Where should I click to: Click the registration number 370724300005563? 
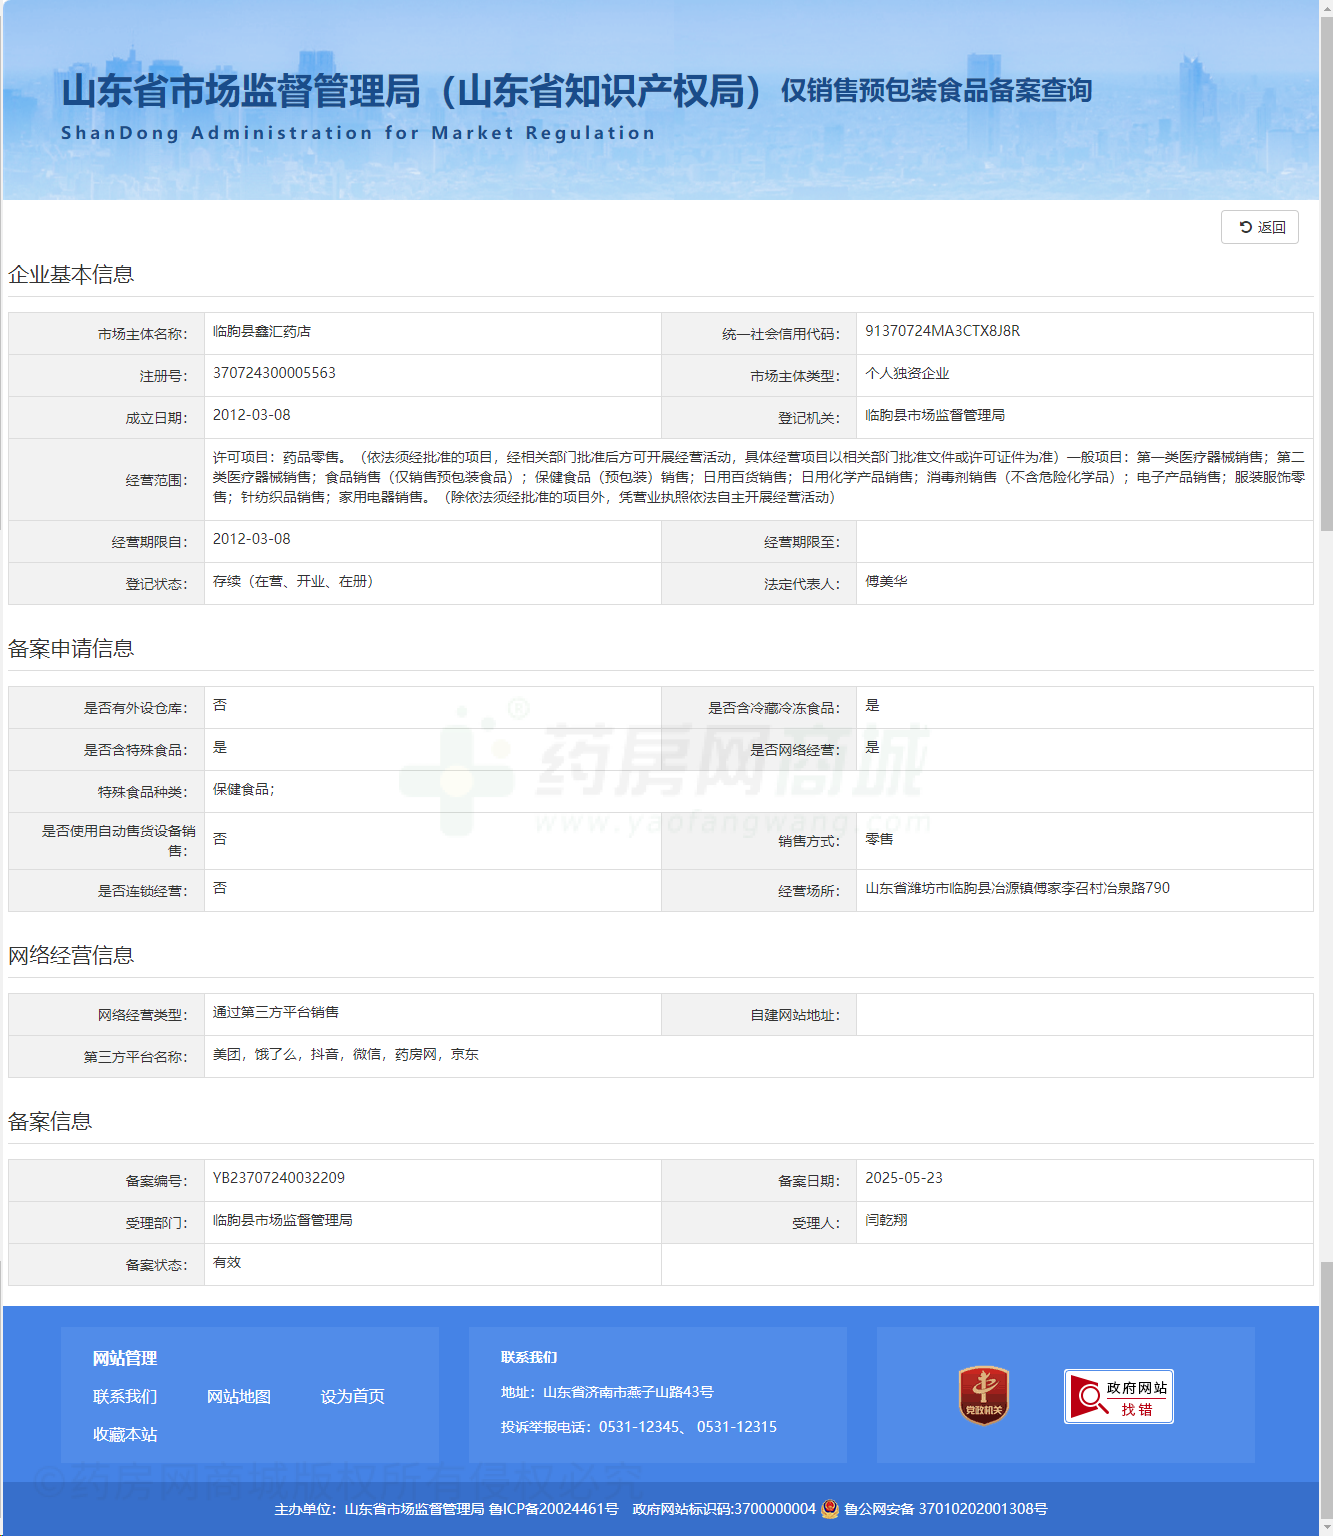click(274, 373)
